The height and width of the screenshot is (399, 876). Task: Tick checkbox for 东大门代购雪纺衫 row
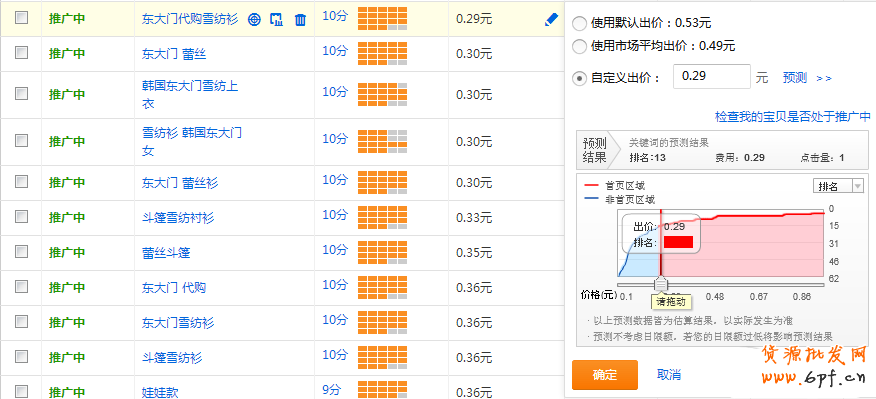tap(21, 18)
